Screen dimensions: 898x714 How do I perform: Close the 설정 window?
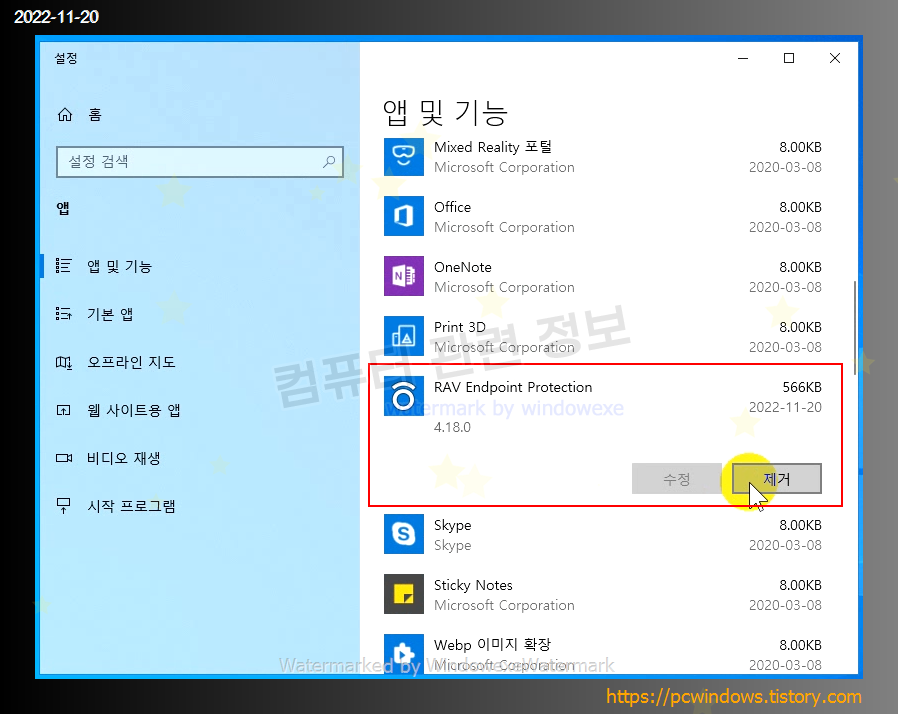[x=835, y=58]
